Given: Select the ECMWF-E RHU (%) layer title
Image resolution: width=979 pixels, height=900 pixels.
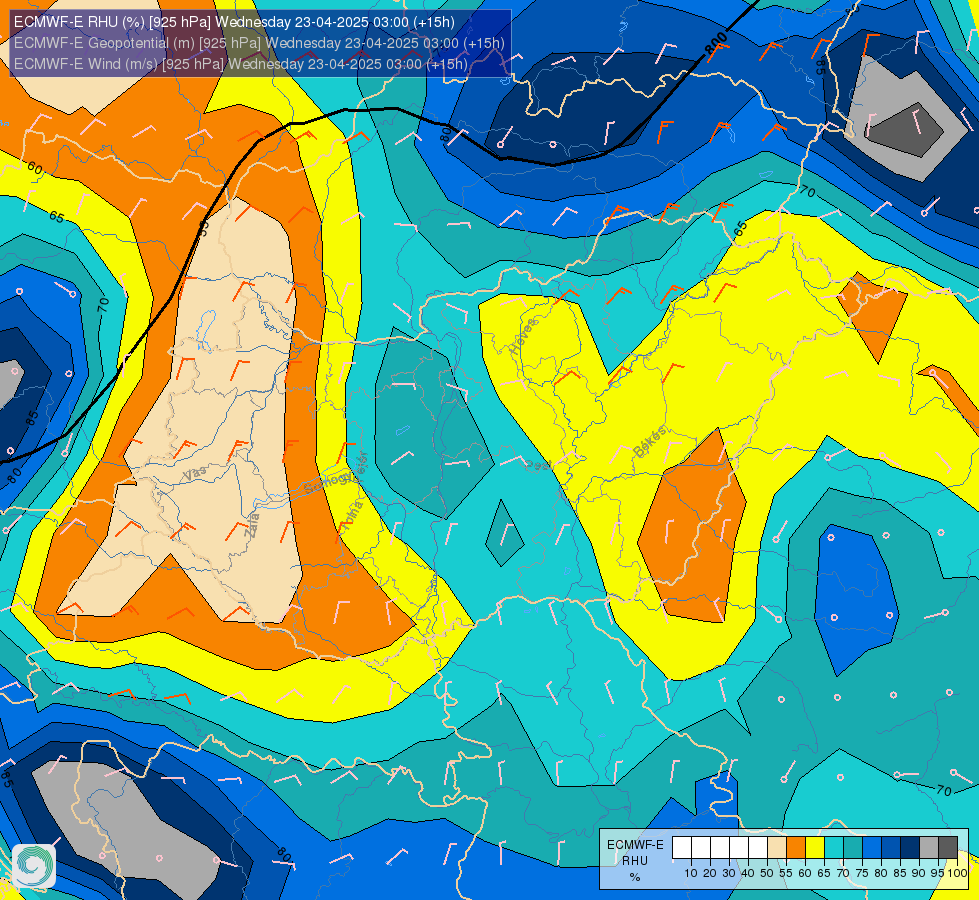Looking at the screenshot, I should pos(234,22).
